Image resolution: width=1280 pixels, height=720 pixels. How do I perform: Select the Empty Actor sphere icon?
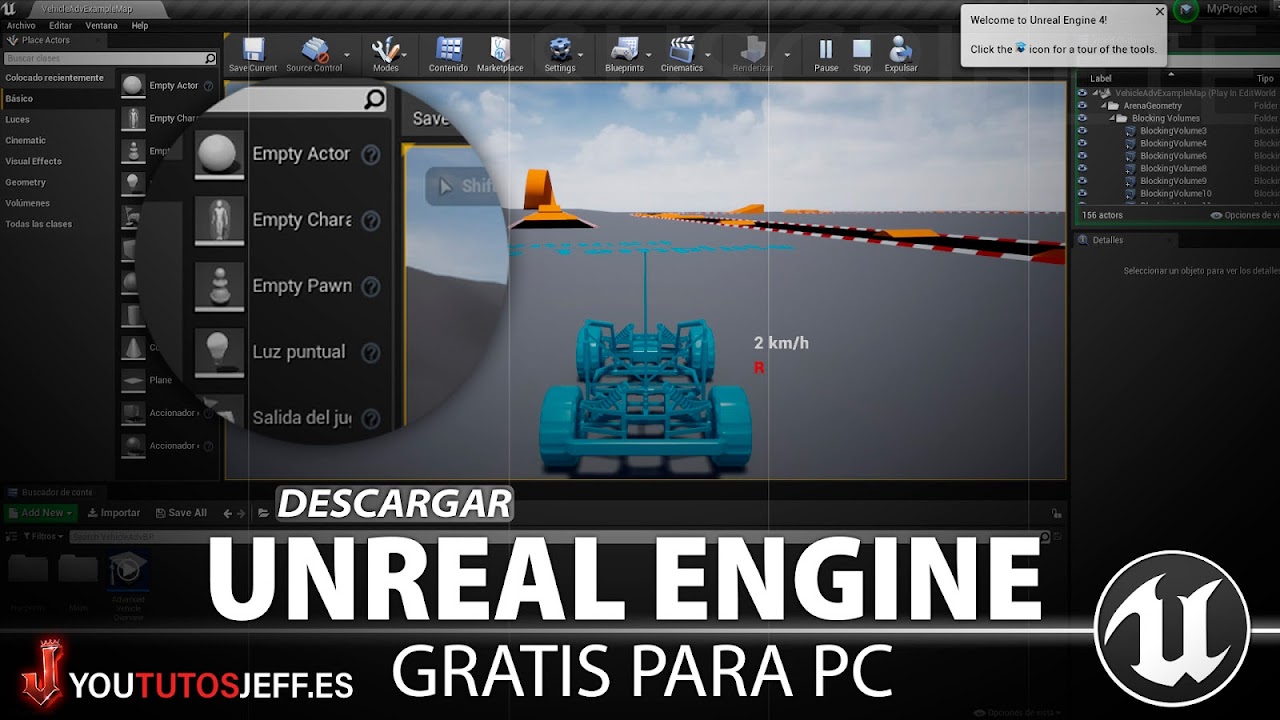(132, 86)
